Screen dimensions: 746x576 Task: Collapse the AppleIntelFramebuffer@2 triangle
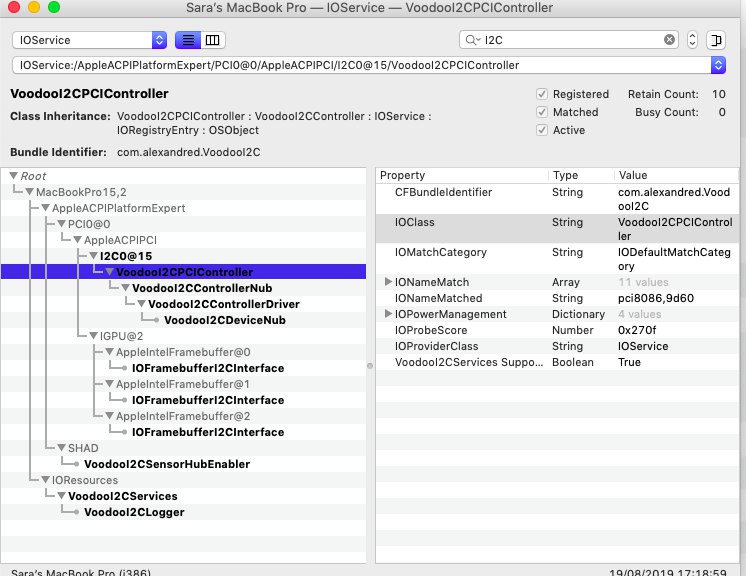[x=109, y=416]
